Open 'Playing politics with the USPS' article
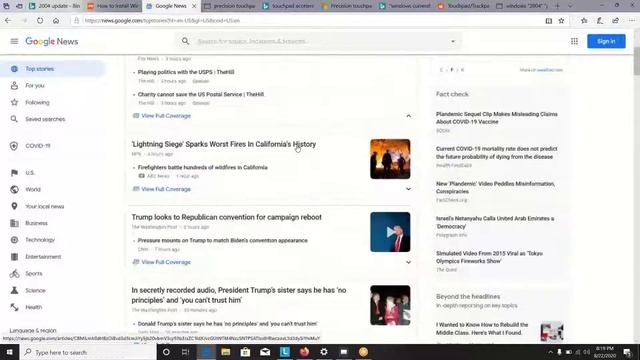This screenshot has height=360, width=640. tap(186, 72)
